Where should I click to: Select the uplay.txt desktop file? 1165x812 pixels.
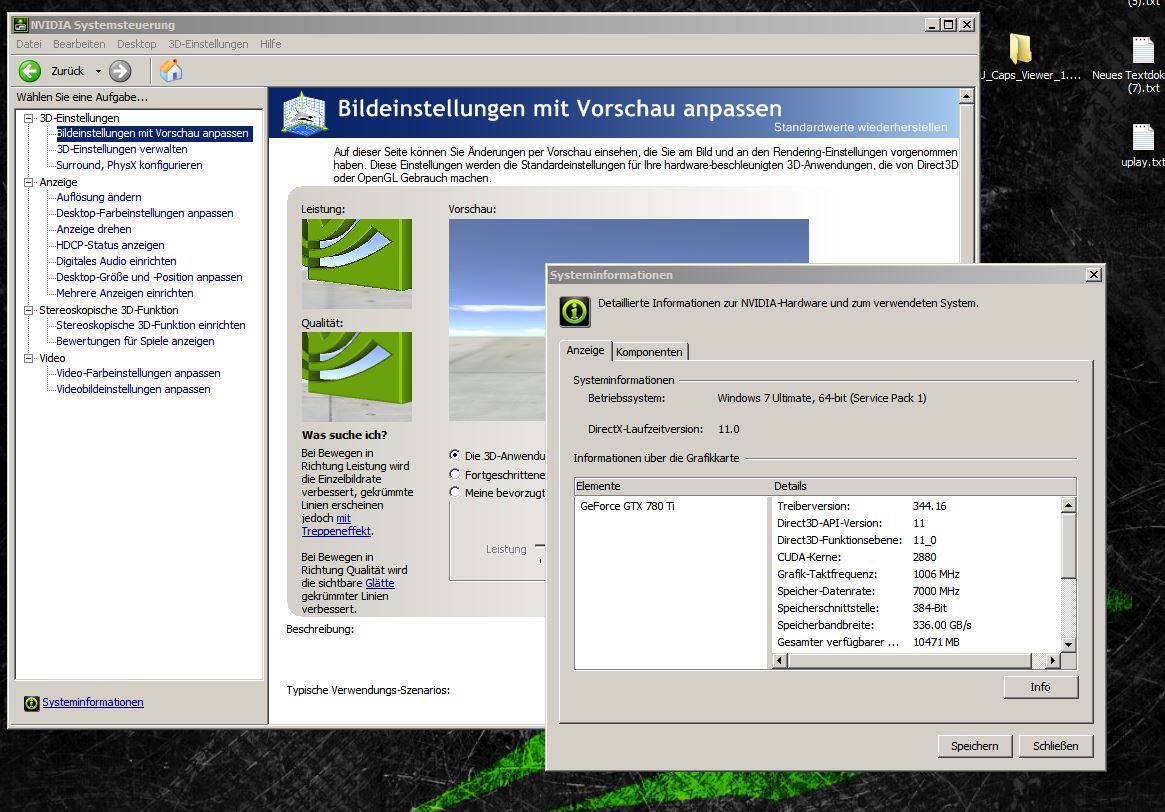(x=1143, y=137)
